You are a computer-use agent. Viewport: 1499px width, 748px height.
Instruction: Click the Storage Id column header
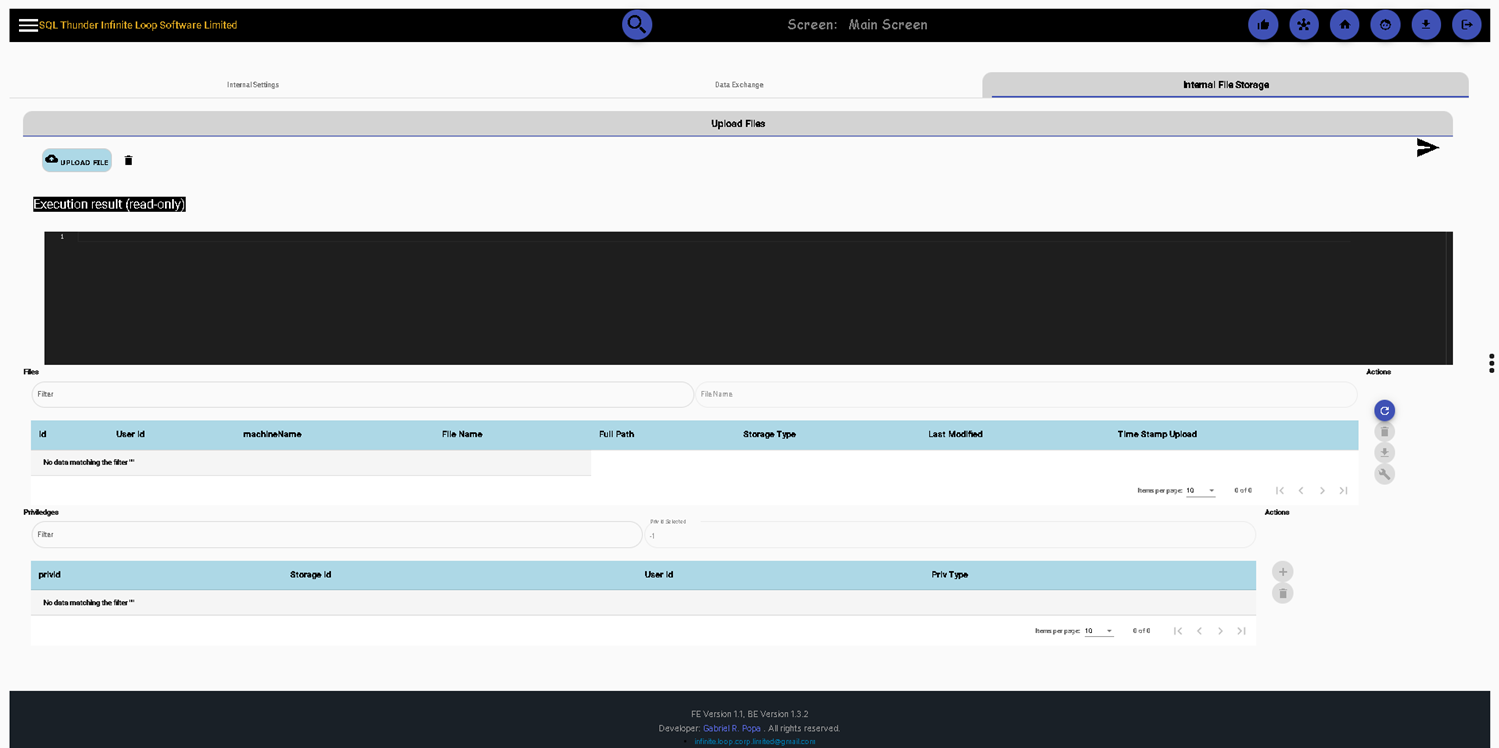click(x=310, y=575)
